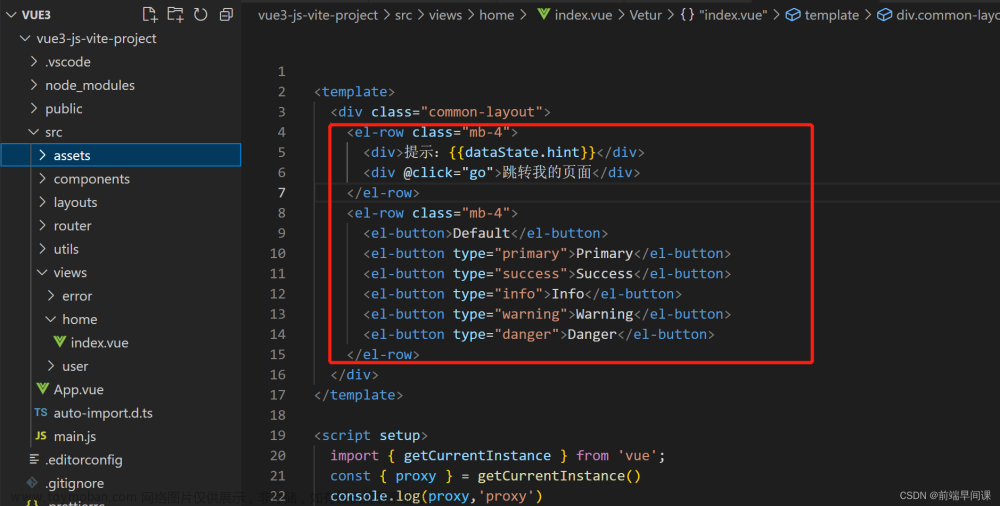The height and width of the screenshot is (506, 1000).
Task: Collapse the views folder
Action: click(42, 272)
